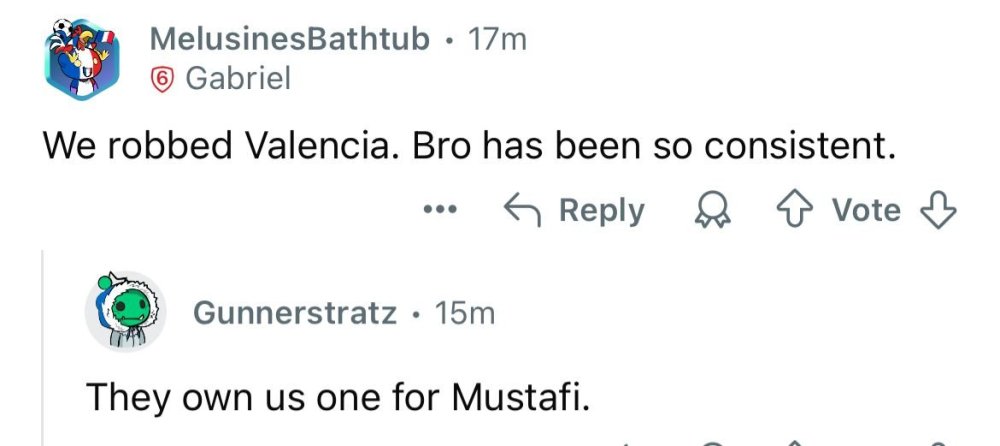
Task: Open the 15m timestamp permalink
Action: 467,313
